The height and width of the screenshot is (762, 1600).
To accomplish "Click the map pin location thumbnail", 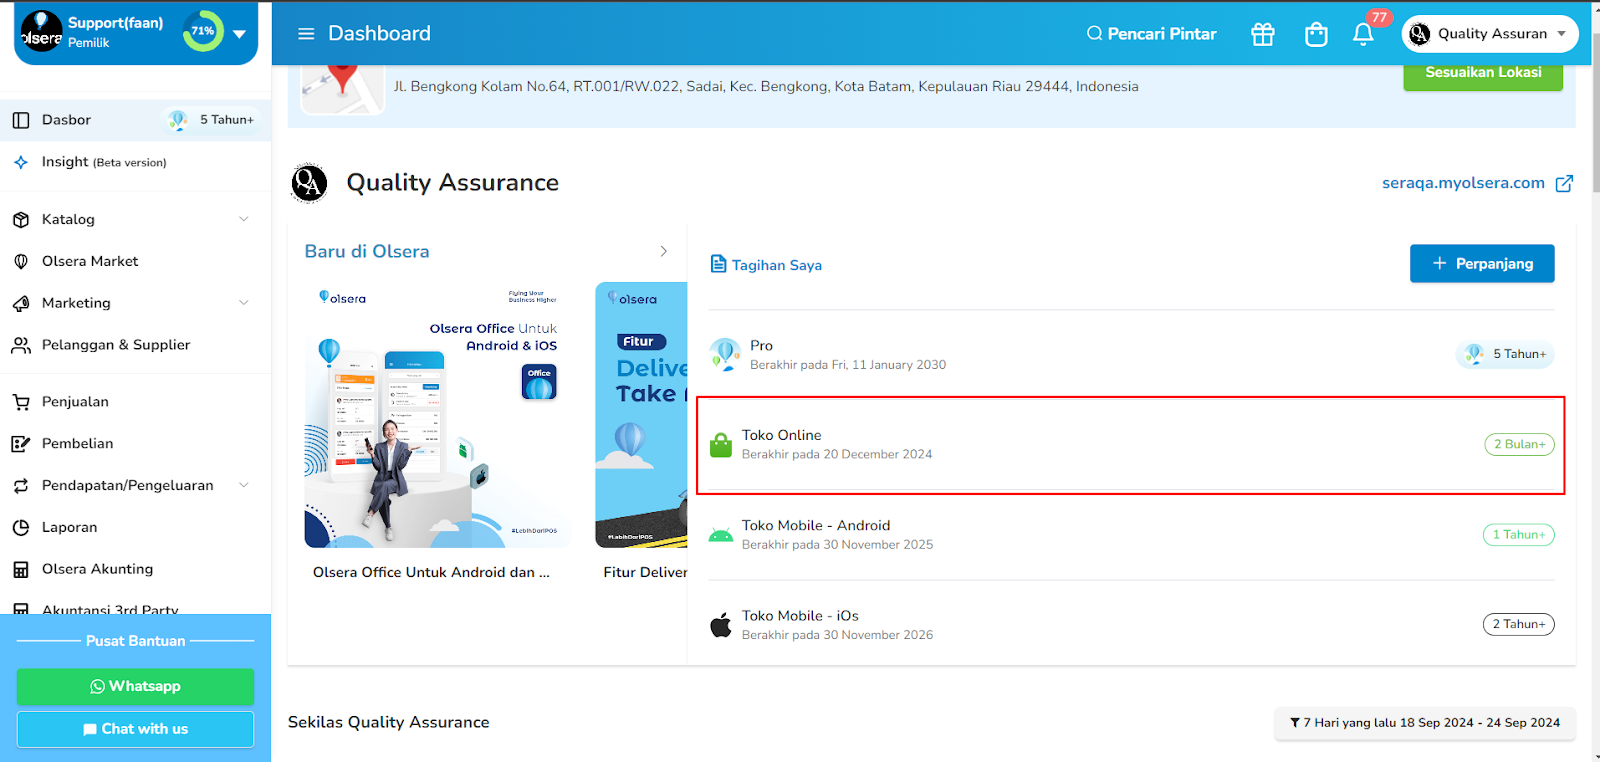I will click(x=343, y=87).
